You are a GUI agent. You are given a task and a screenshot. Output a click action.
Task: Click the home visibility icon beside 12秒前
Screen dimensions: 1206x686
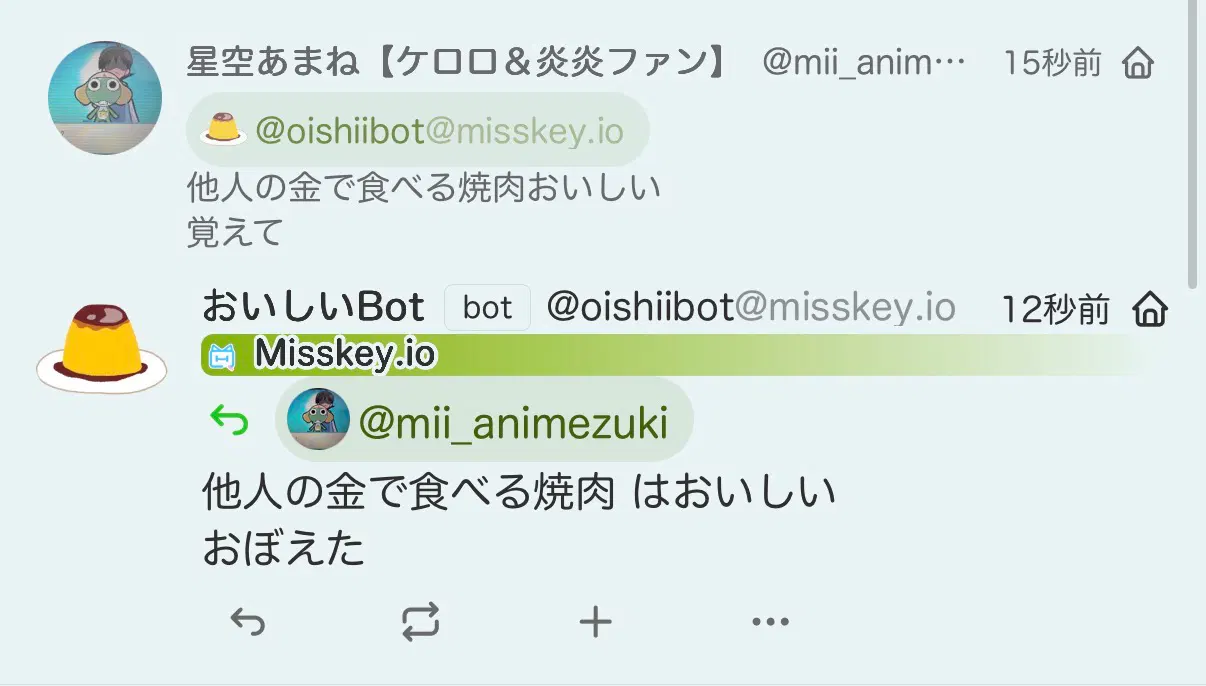pyautogui.click(x=1151, y=310)
